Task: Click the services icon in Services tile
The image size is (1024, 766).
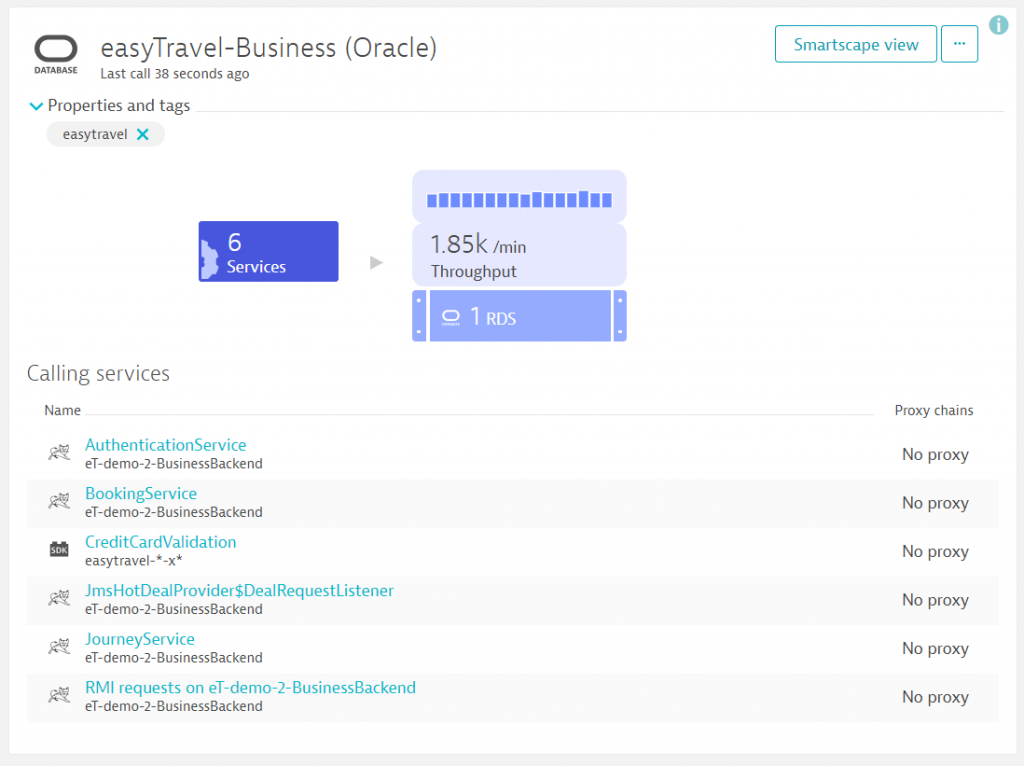Action: pos(209,259)
